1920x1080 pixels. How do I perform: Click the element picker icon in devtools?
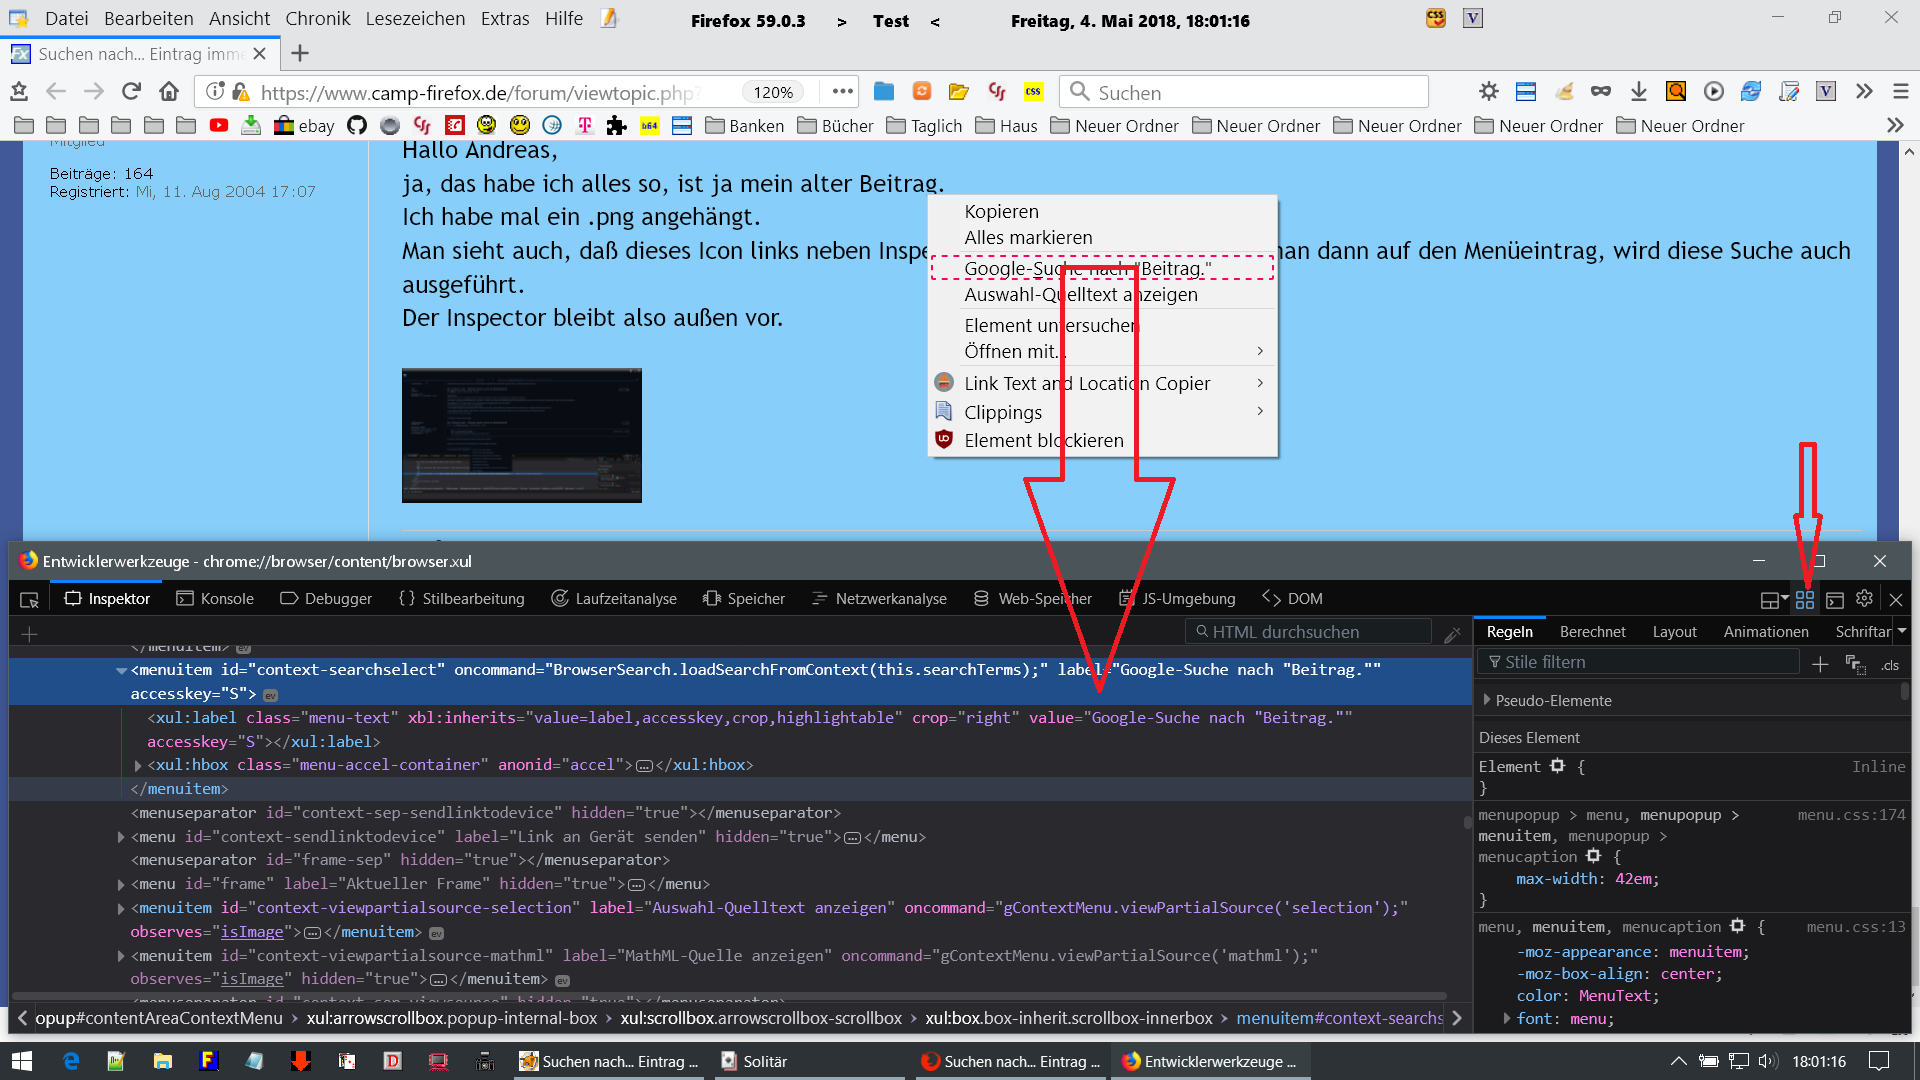coord(29,599)
